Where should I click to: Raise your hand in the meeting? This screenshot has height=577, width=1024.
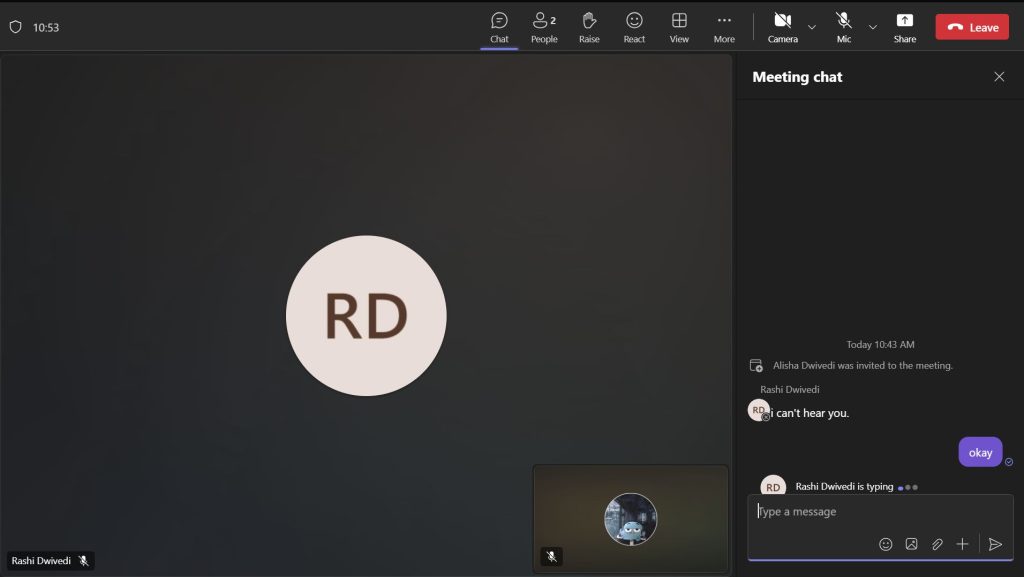589,27
